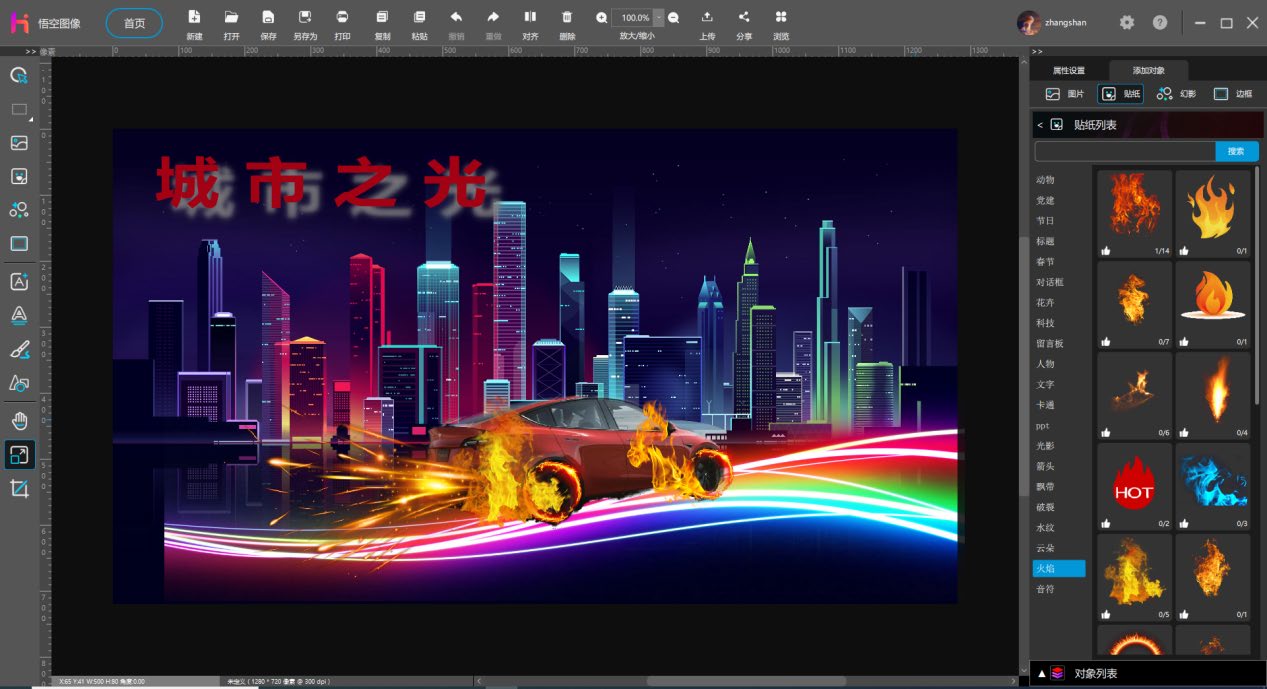Image resolution: width=1267 pixels, height=689 pixels.
Task: Expand the 对象列表 panel at bottom
Action: [x=1041, y=674]
